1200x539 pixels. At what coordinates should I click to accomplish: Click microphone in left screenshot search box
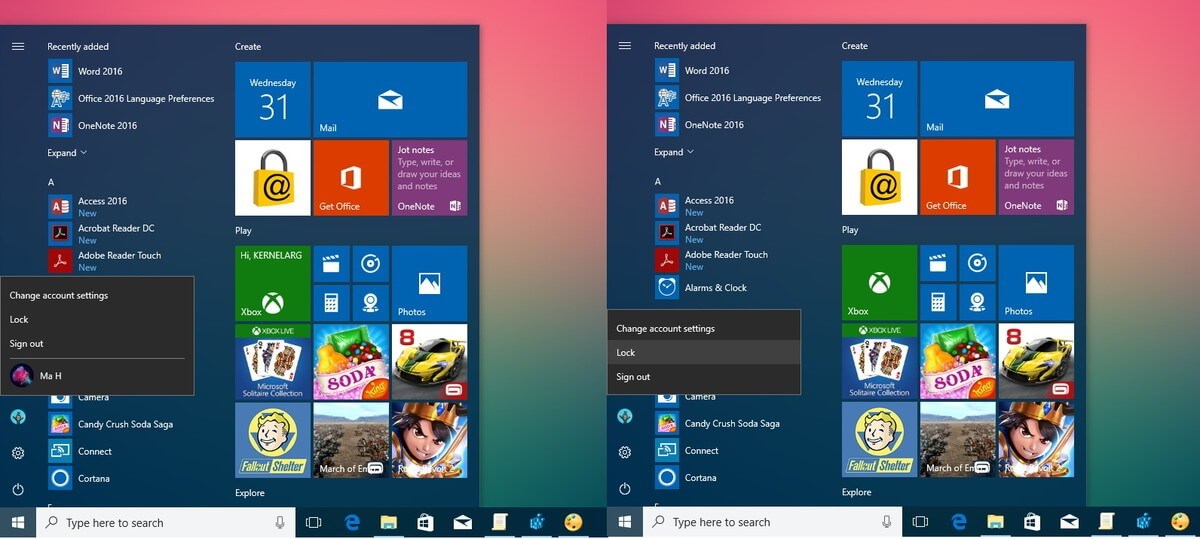point(280,522)
